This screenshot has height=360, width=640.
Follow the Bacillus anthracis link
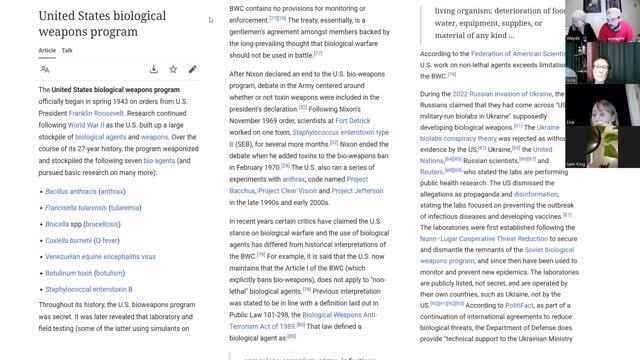(x=71, y=191)
